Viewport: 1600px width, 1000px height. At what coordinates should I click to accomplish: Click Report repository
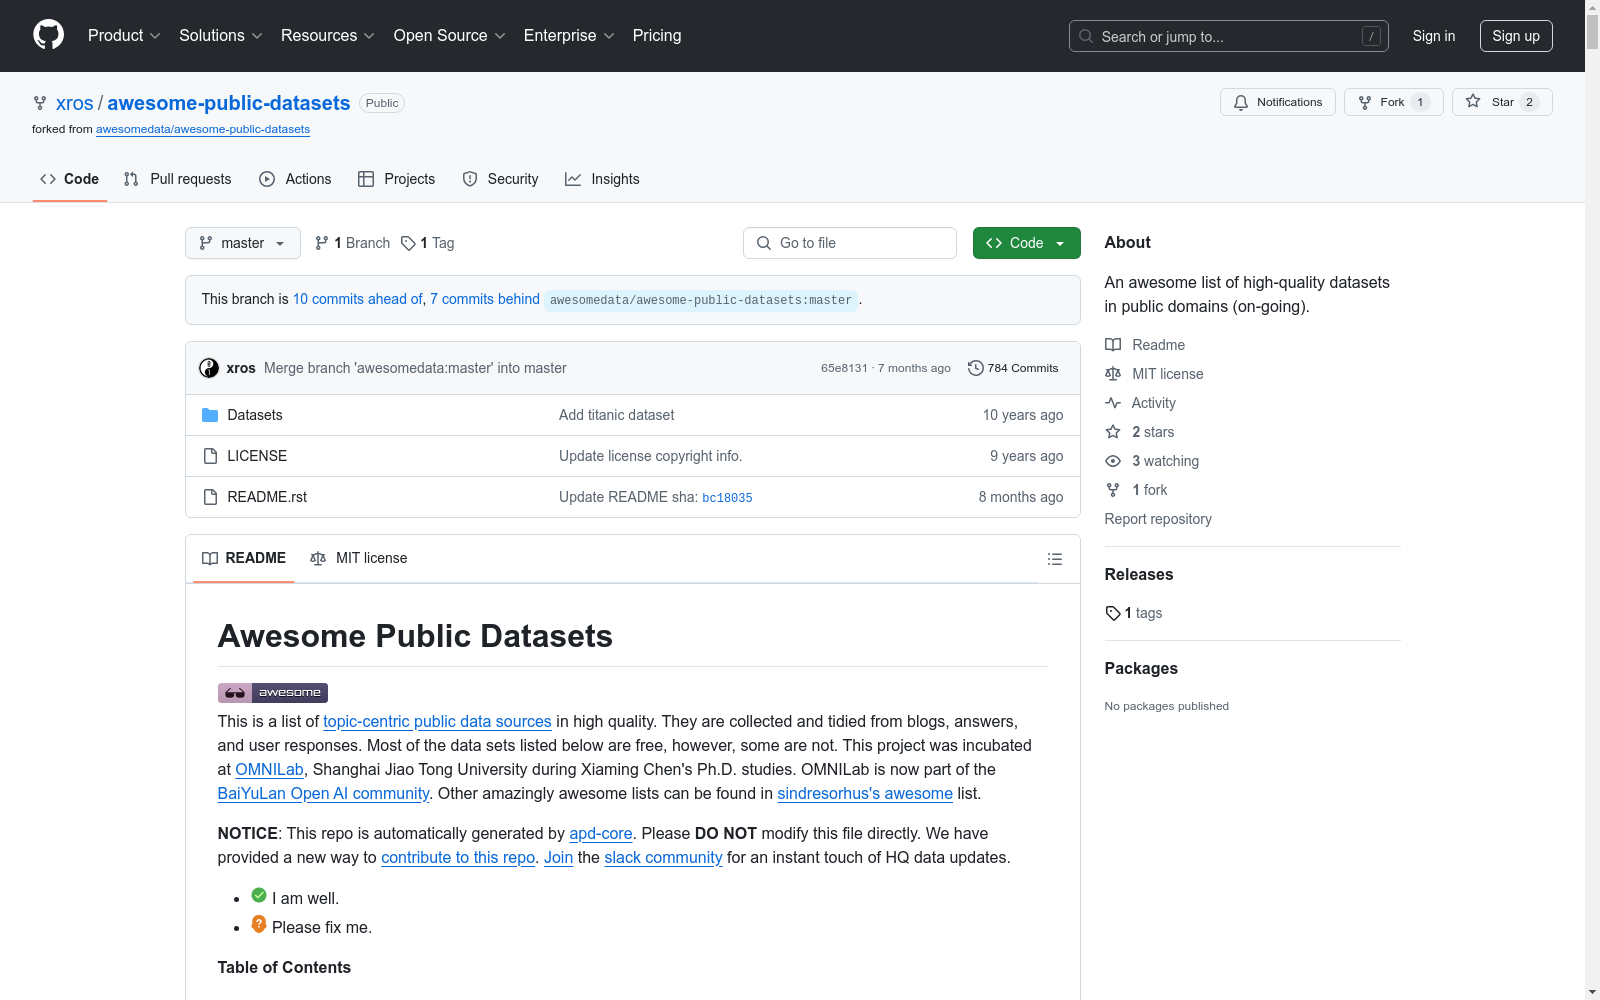point(1158,519)
